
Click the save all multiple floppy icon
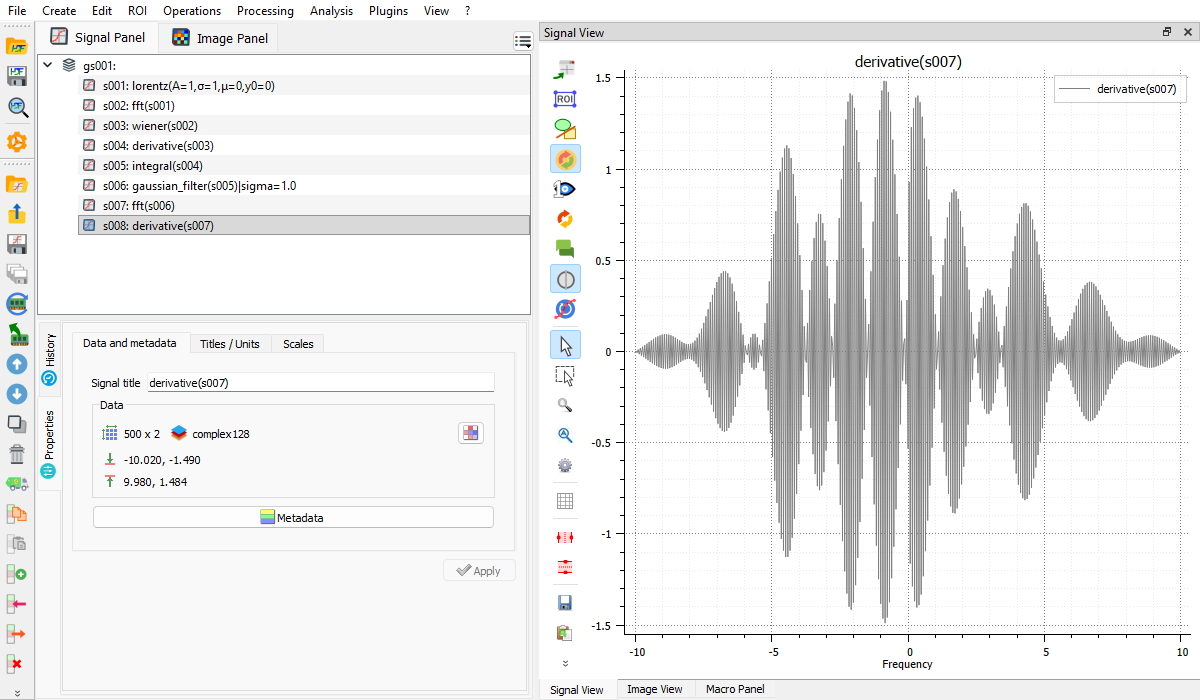tap(17, 274)
